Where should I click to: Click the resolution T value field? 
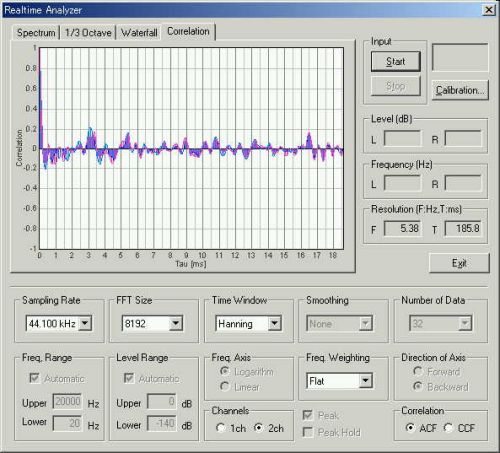pyautogui.click(x=463, y=229)
